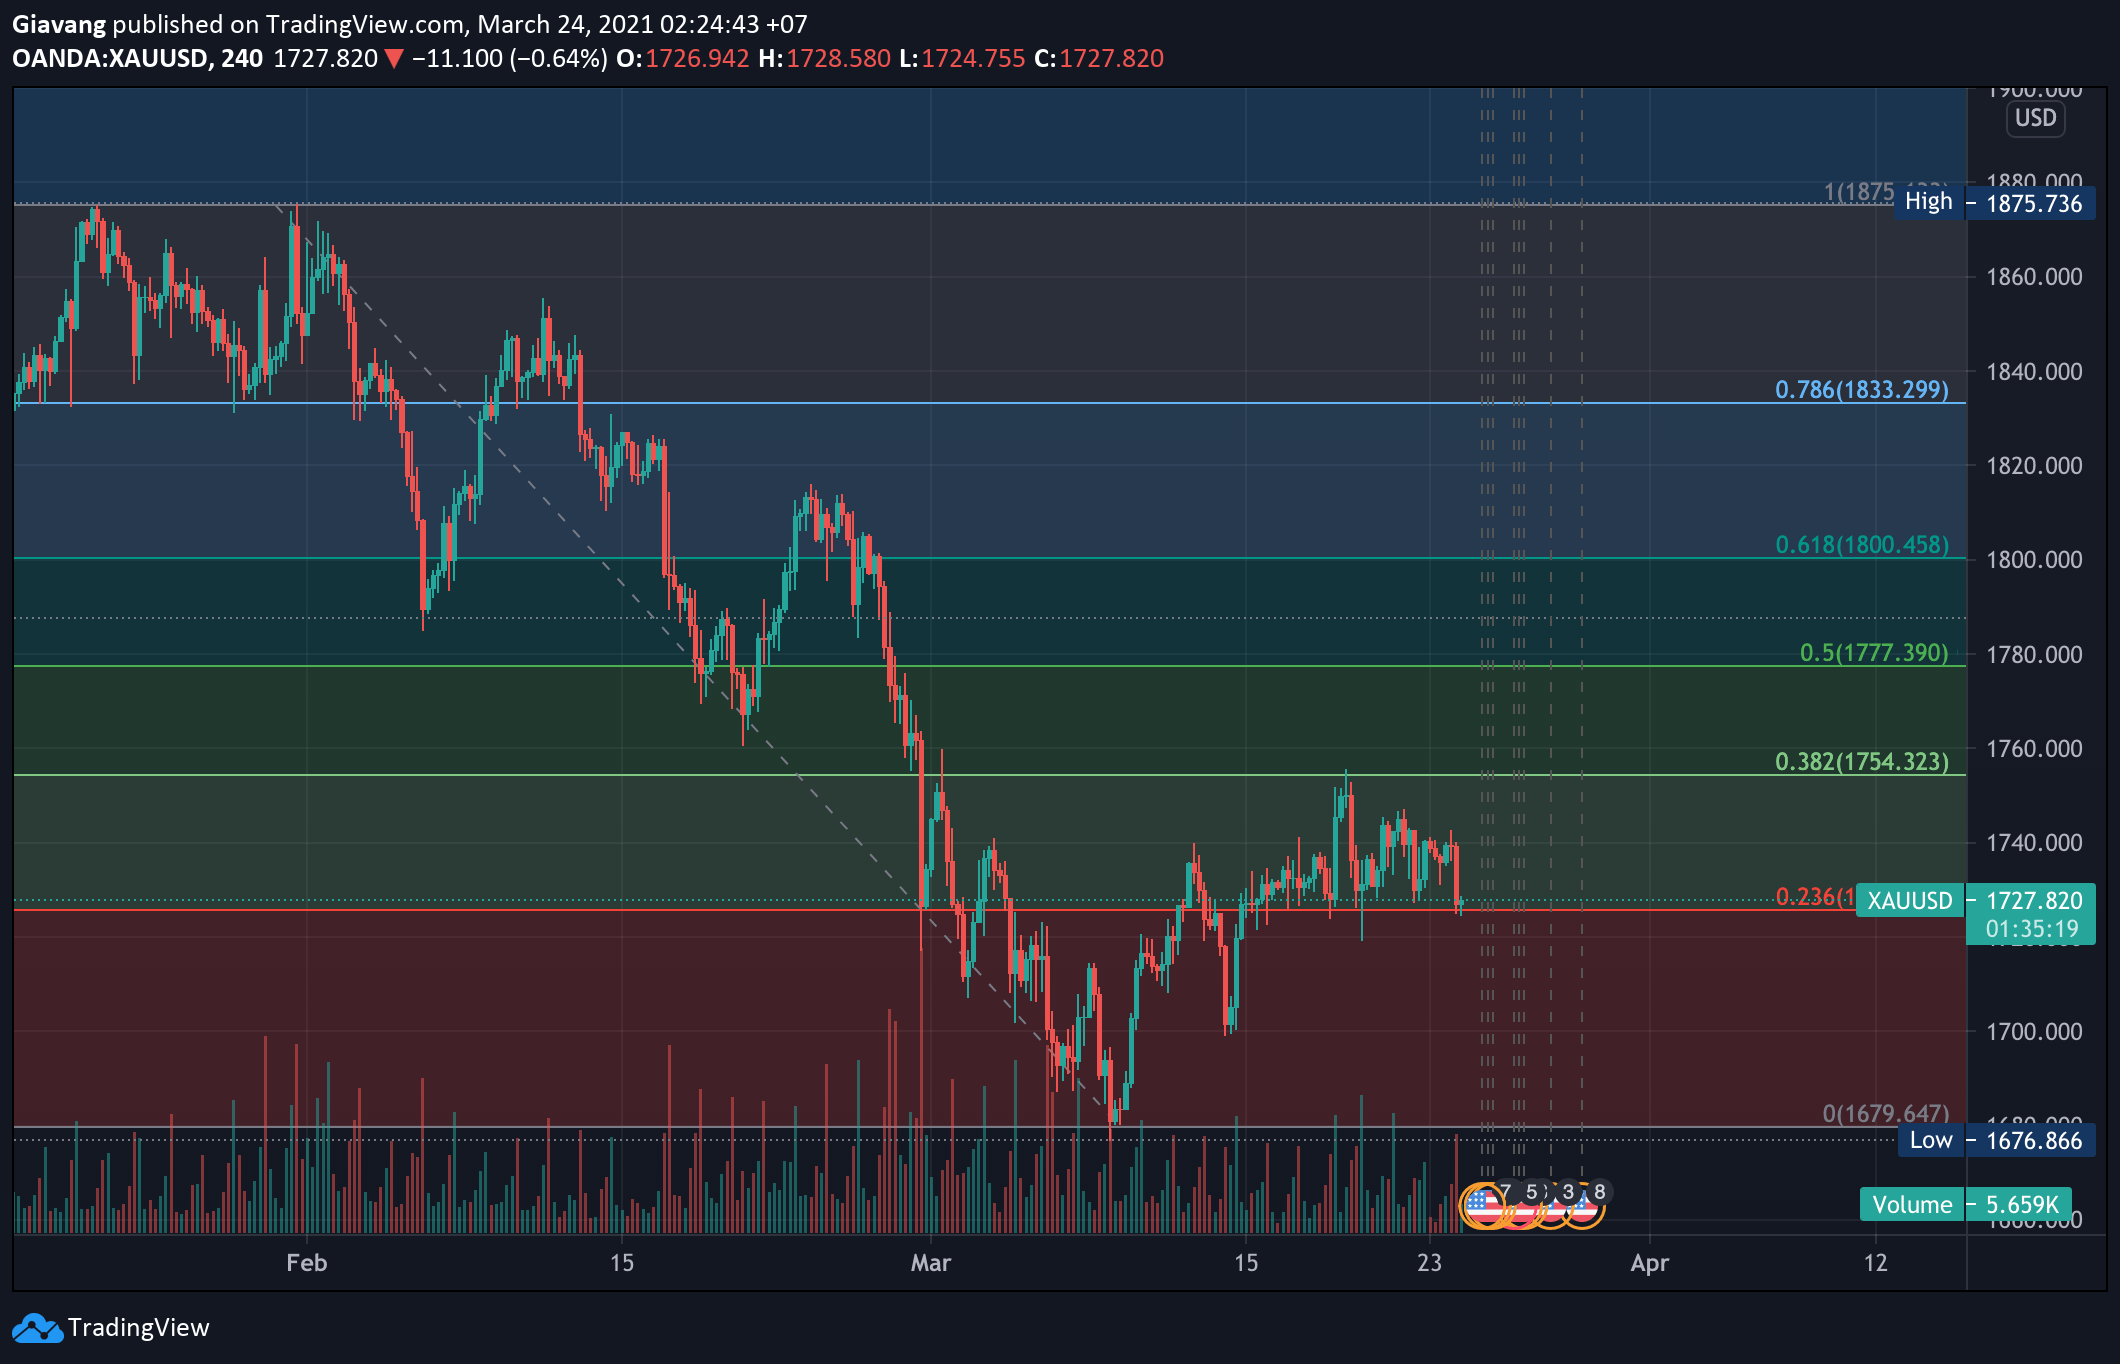
Task: Click the economic event badge numbered 3
Action: click(x=1568, y=1192)
